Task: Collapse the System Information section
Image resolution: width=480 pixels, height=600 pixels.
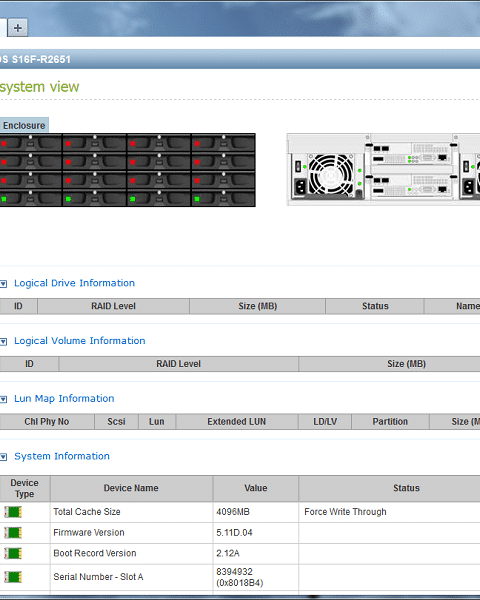Action: point(3,457)
